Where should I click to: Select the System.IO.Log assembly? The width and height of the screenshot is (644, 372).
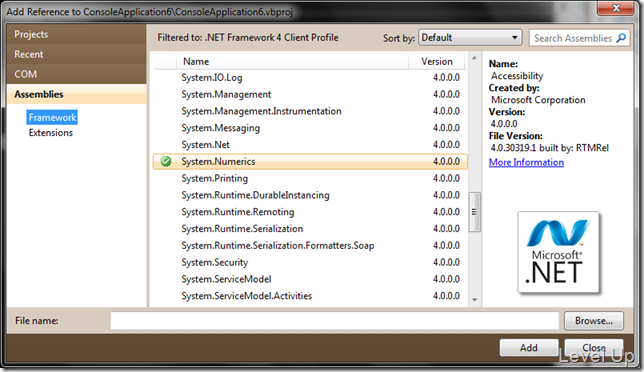coord(310,78)
